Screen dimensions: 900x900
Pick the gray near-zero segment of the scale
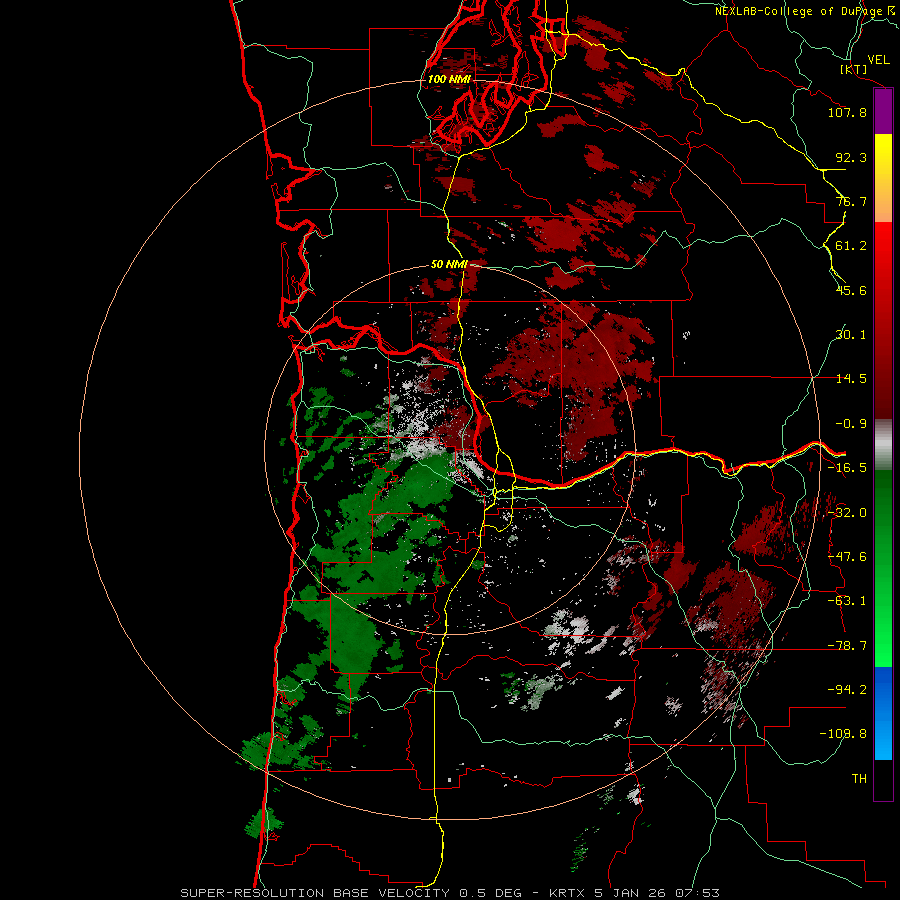883,445
